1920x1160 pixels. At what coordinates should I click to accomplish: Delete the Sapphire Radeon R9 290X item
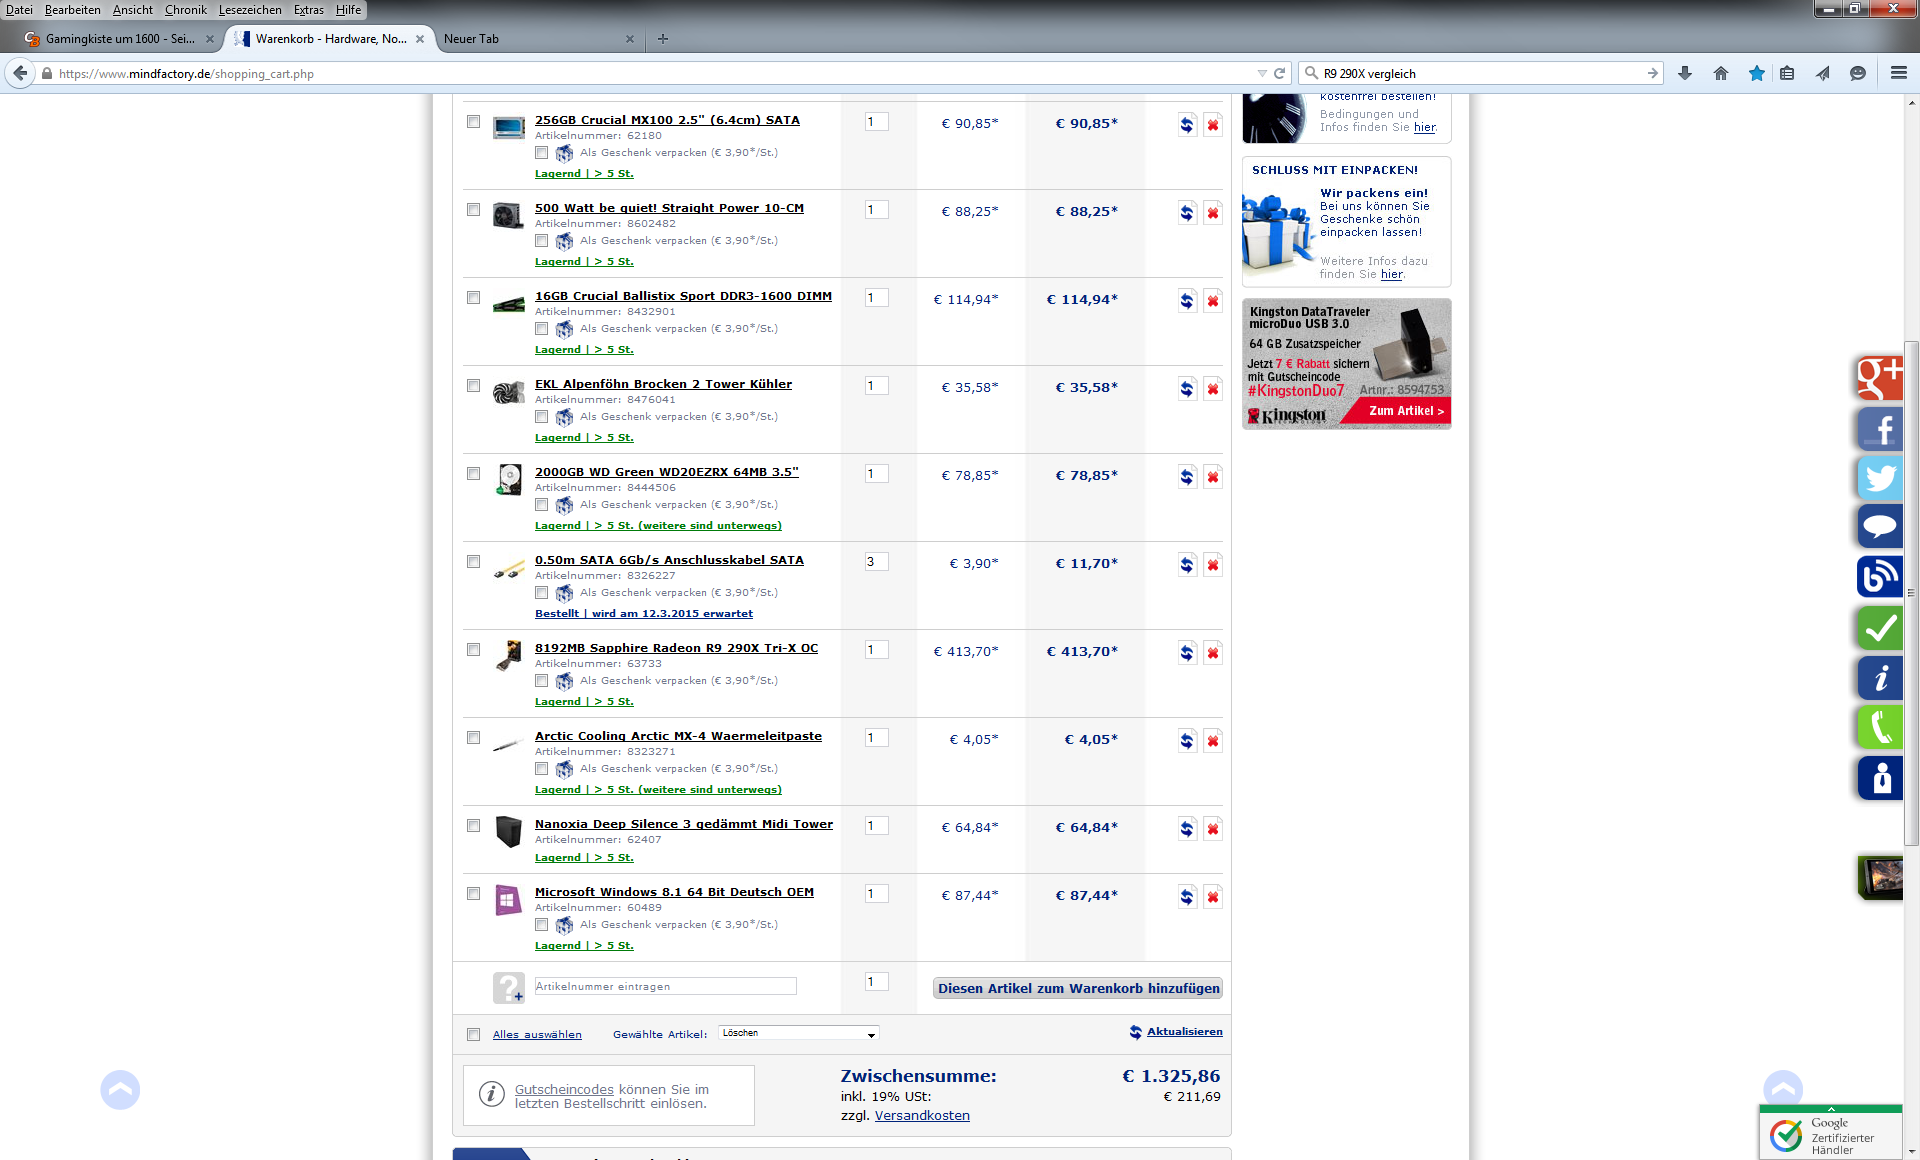[x=1212, y=653]
